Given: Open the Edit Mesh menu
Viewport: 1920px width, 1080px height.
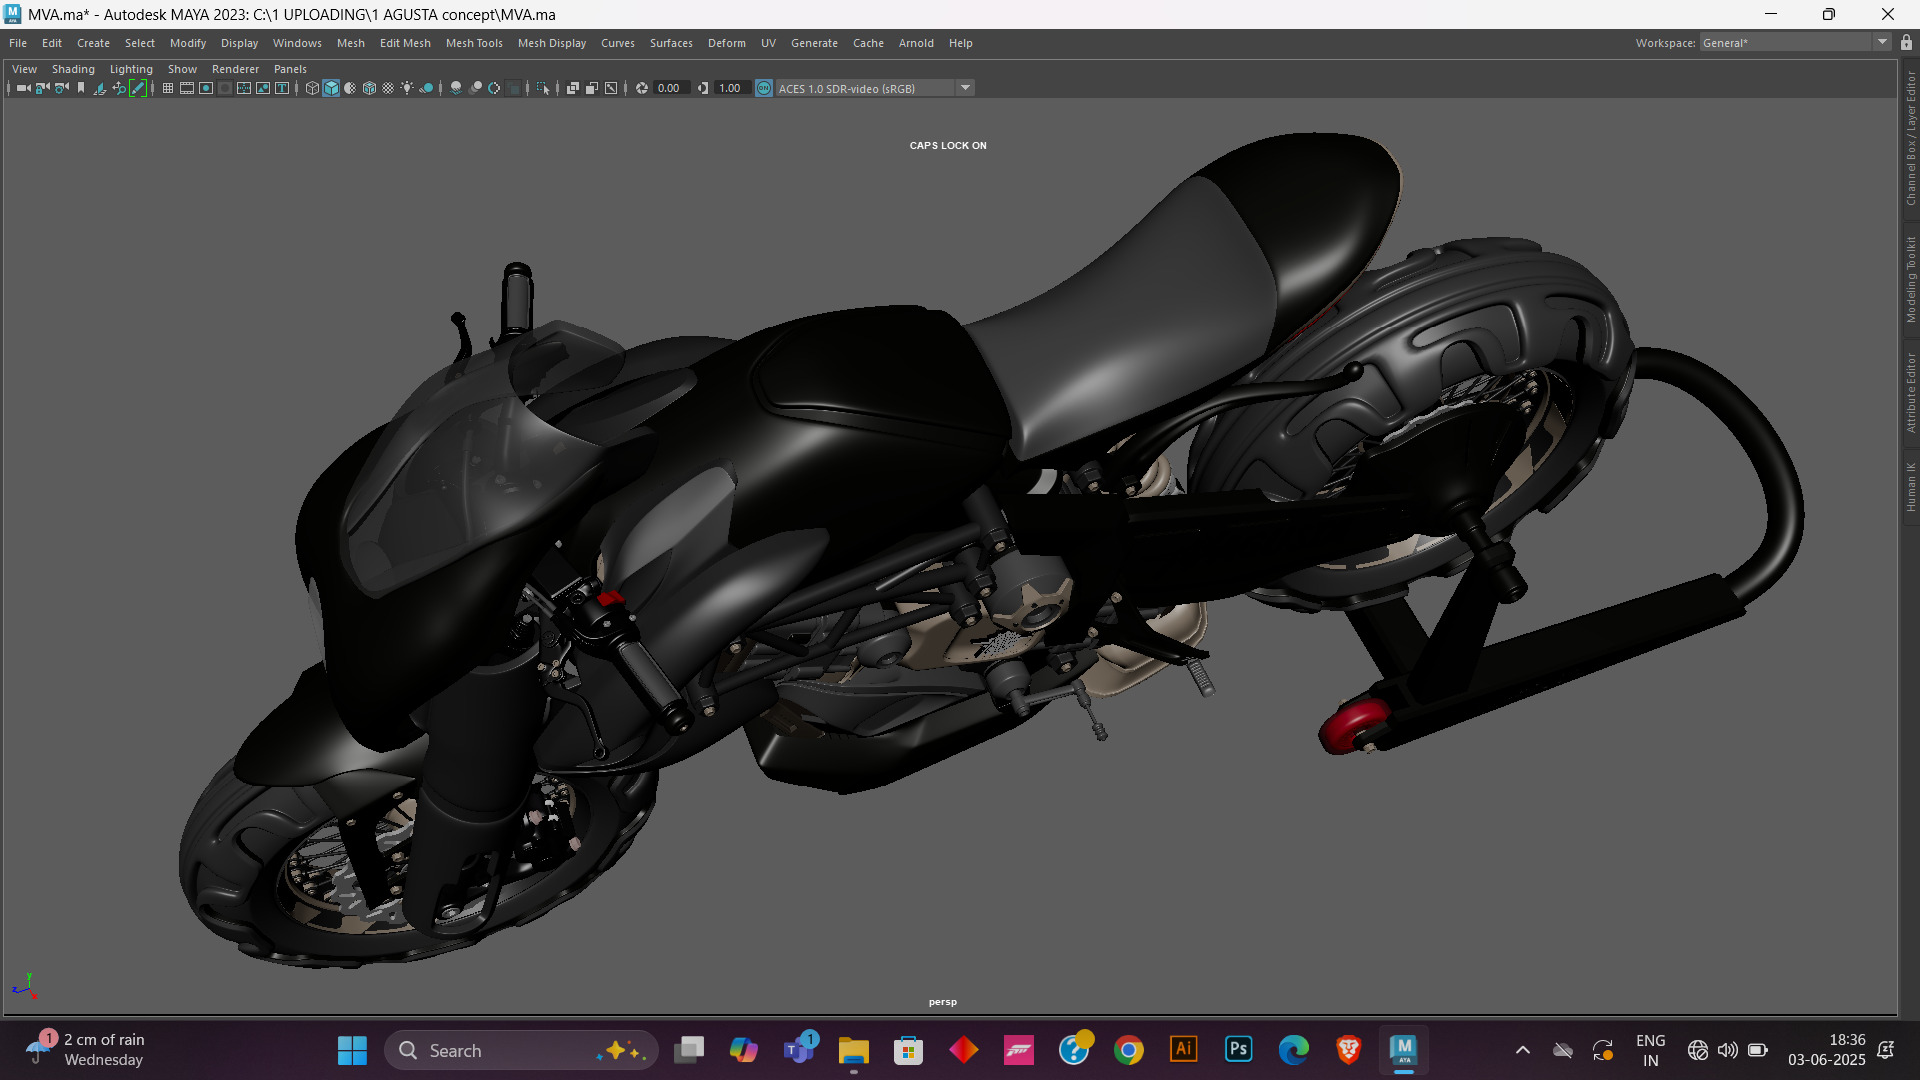Looking at the screenshot, I should 405,43.
